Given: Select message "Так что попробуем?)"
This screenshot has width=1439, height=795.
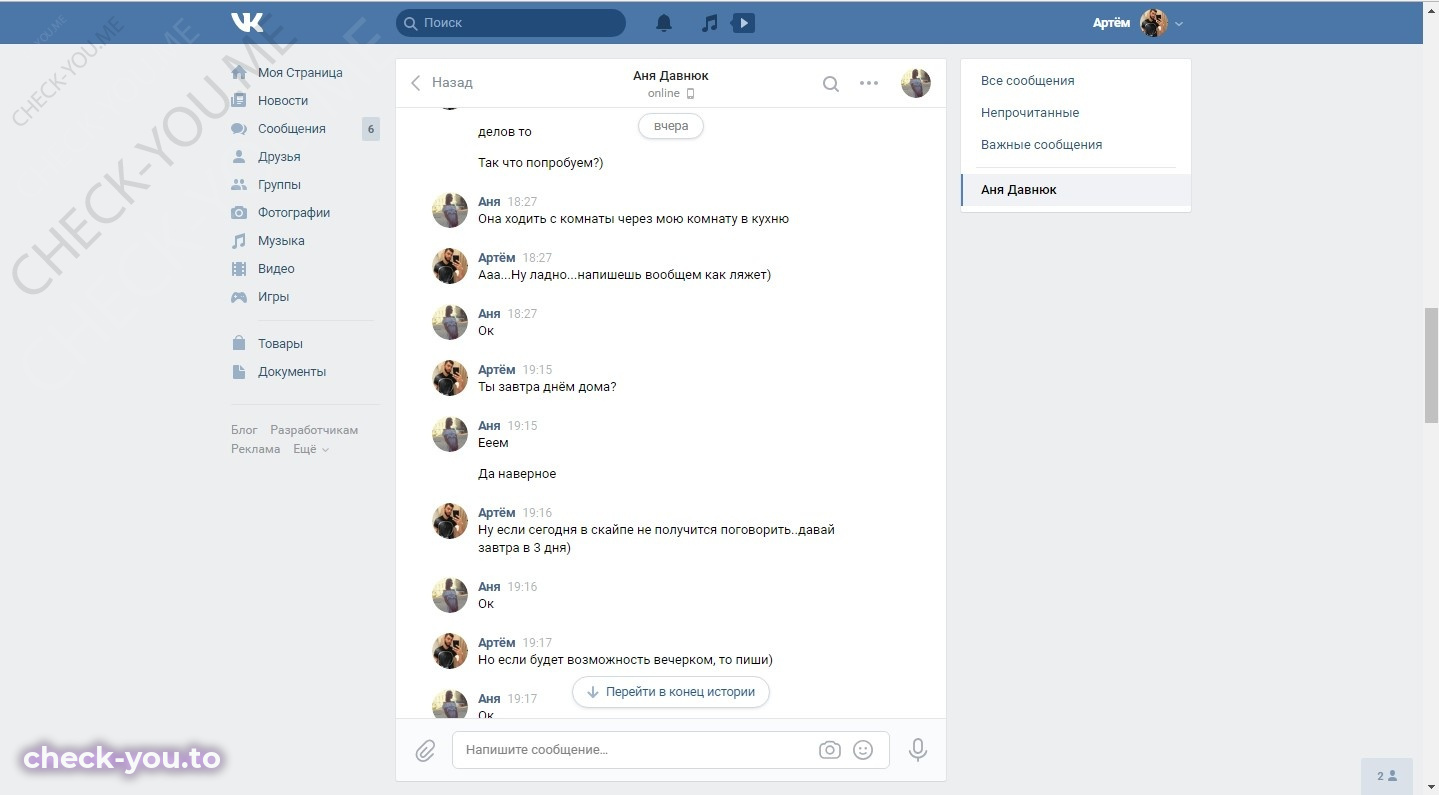Looking at the screenshot, I should click(x=541, y=163).
